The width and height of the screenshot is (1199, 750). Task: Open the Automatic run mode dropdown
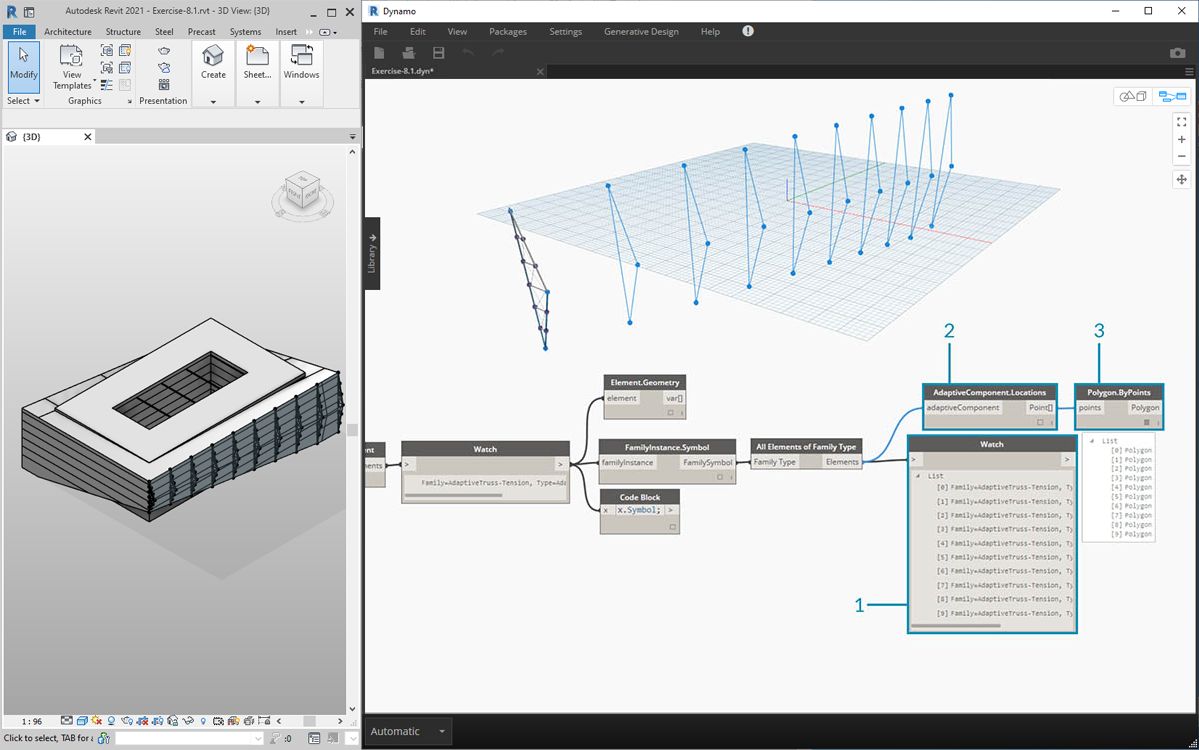(441, 731)
